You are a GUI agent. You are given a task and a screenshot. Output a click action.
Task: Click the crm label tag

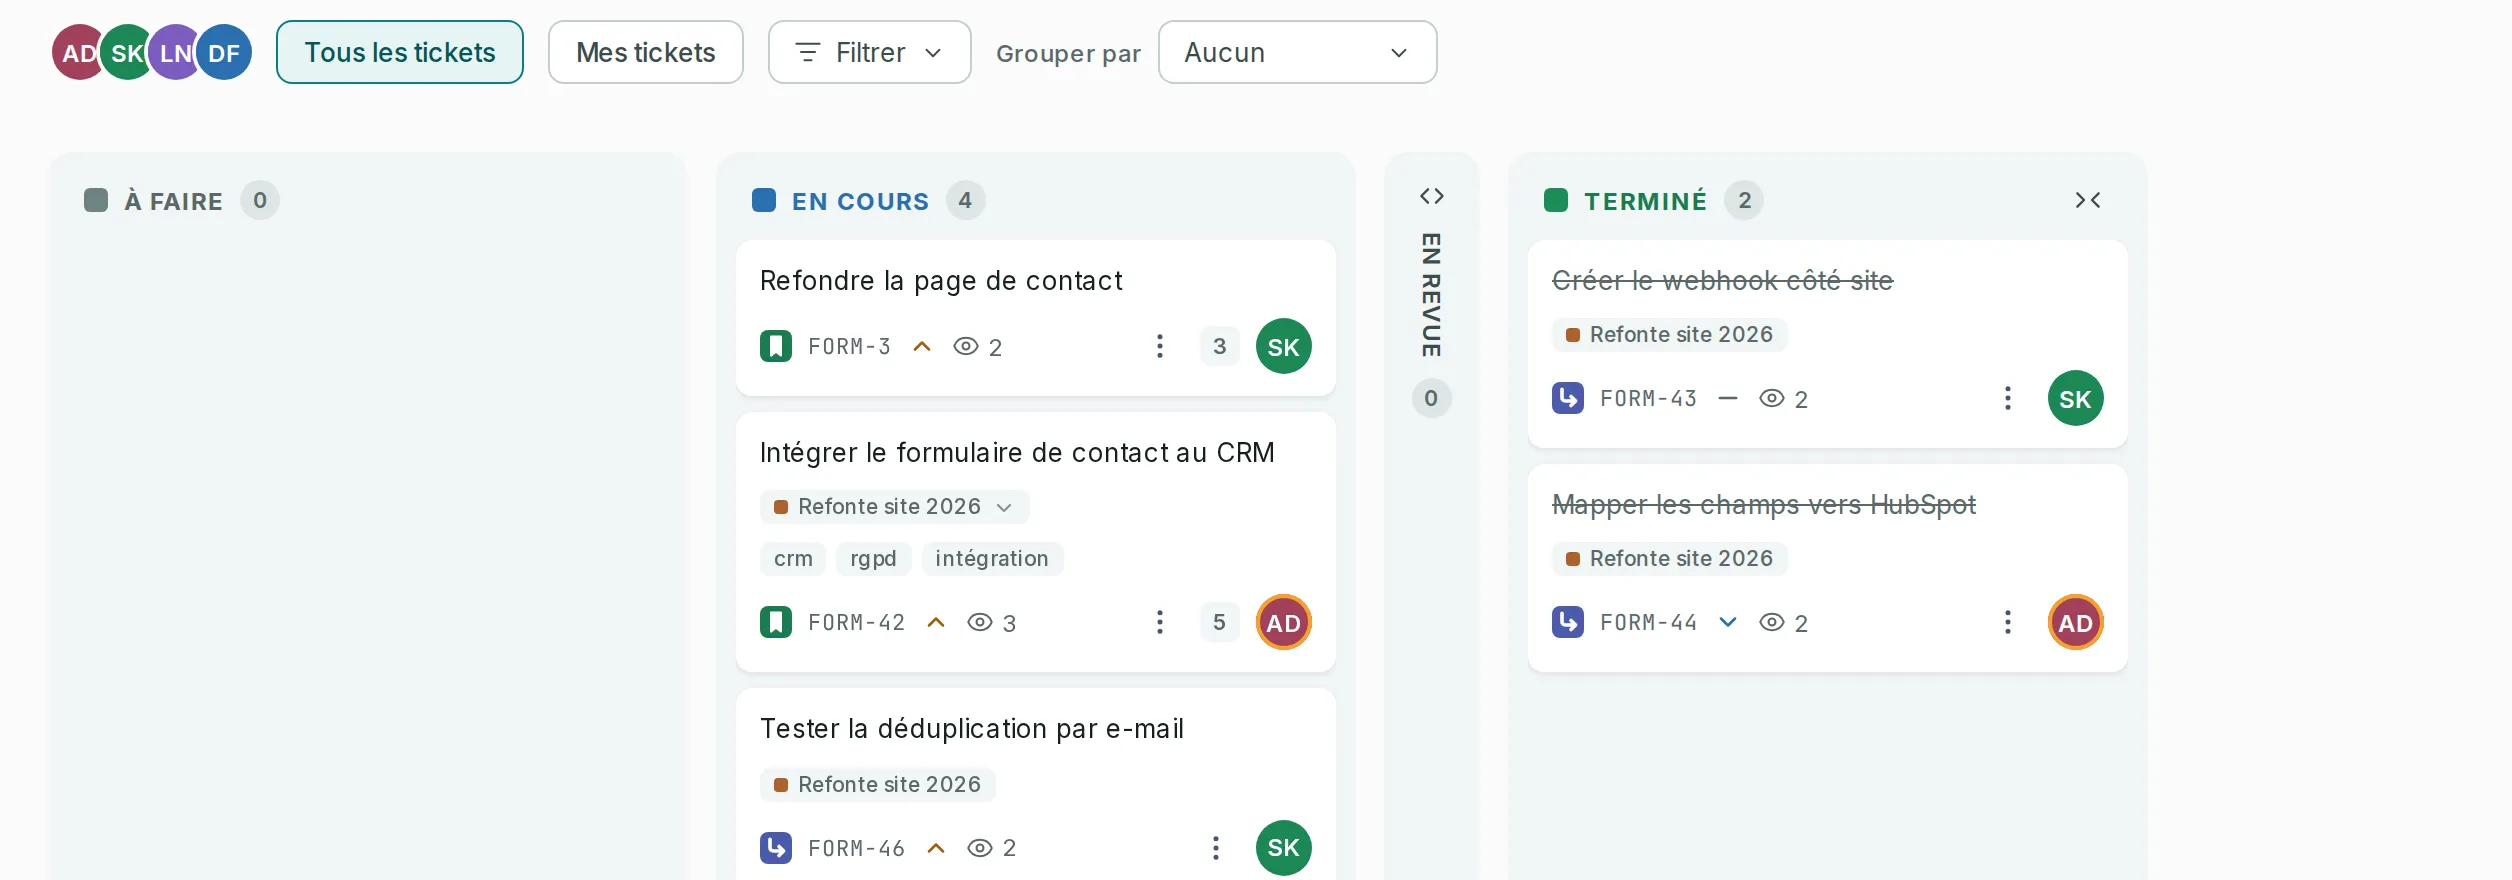793,559
